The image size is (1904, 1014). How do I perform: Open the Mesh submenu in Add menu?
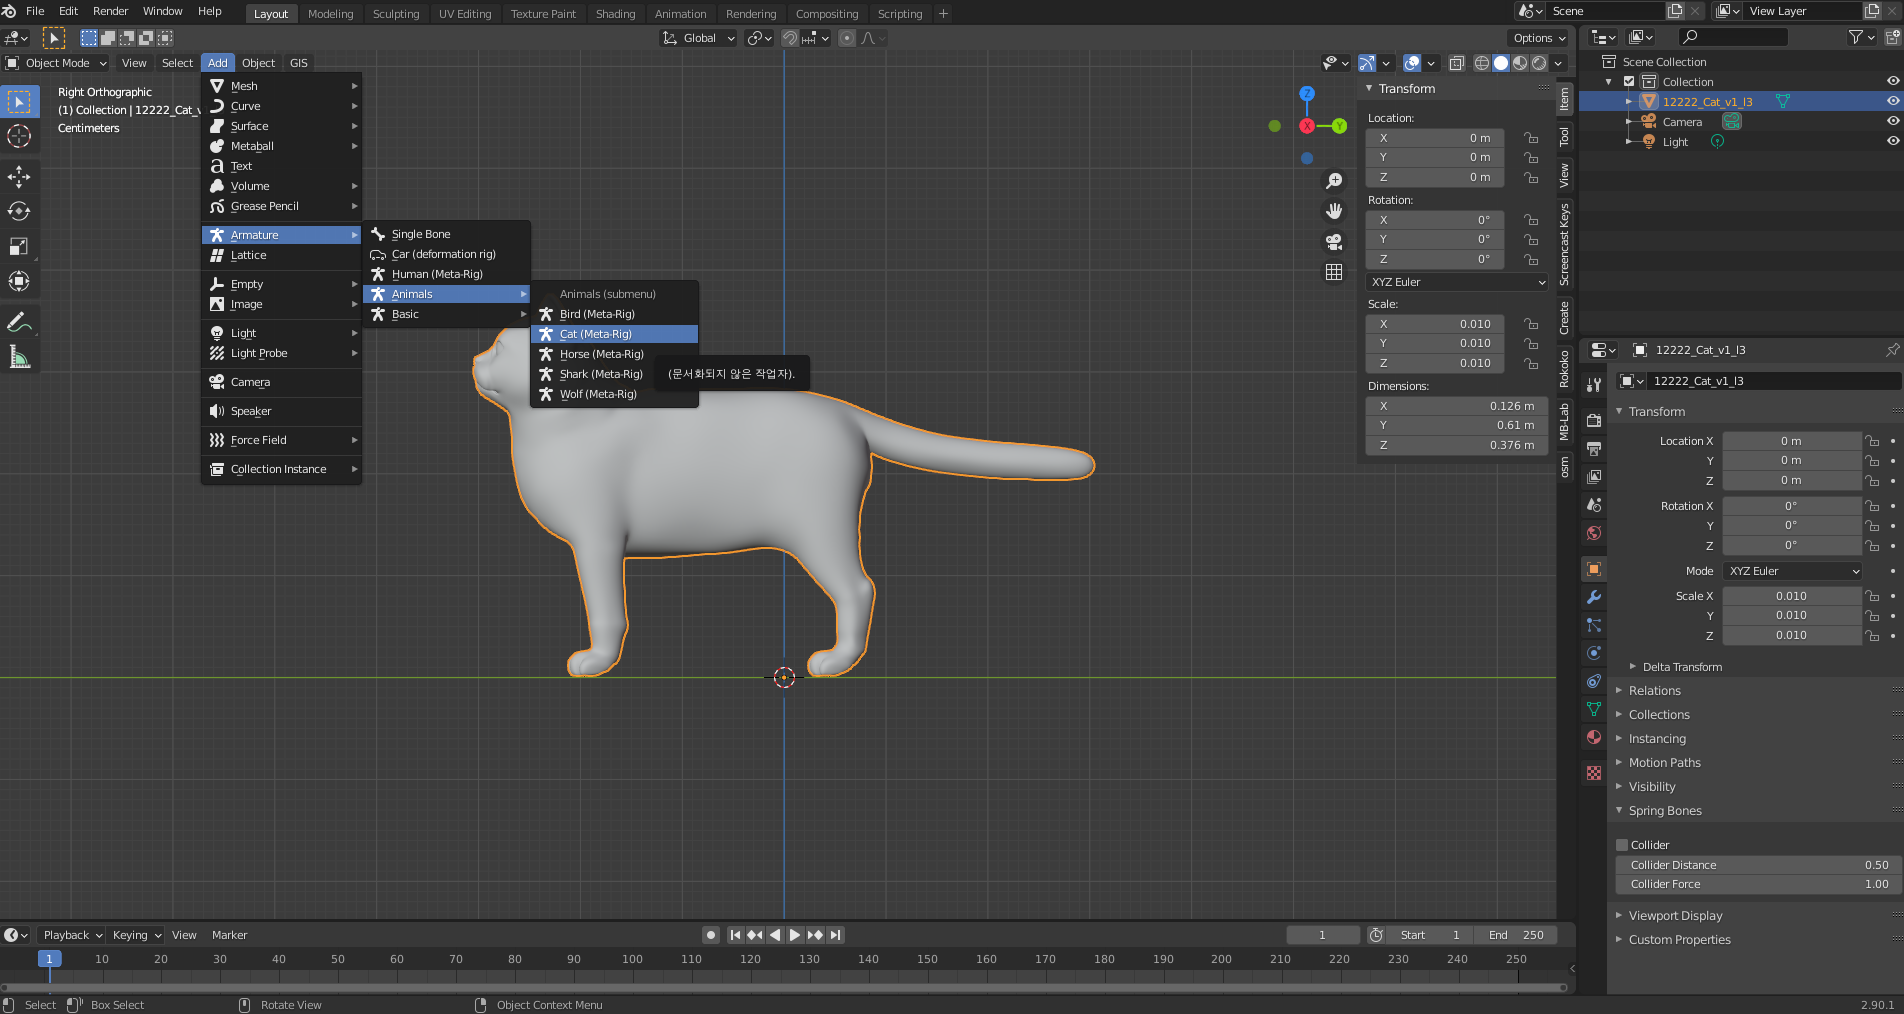[281, 86]
